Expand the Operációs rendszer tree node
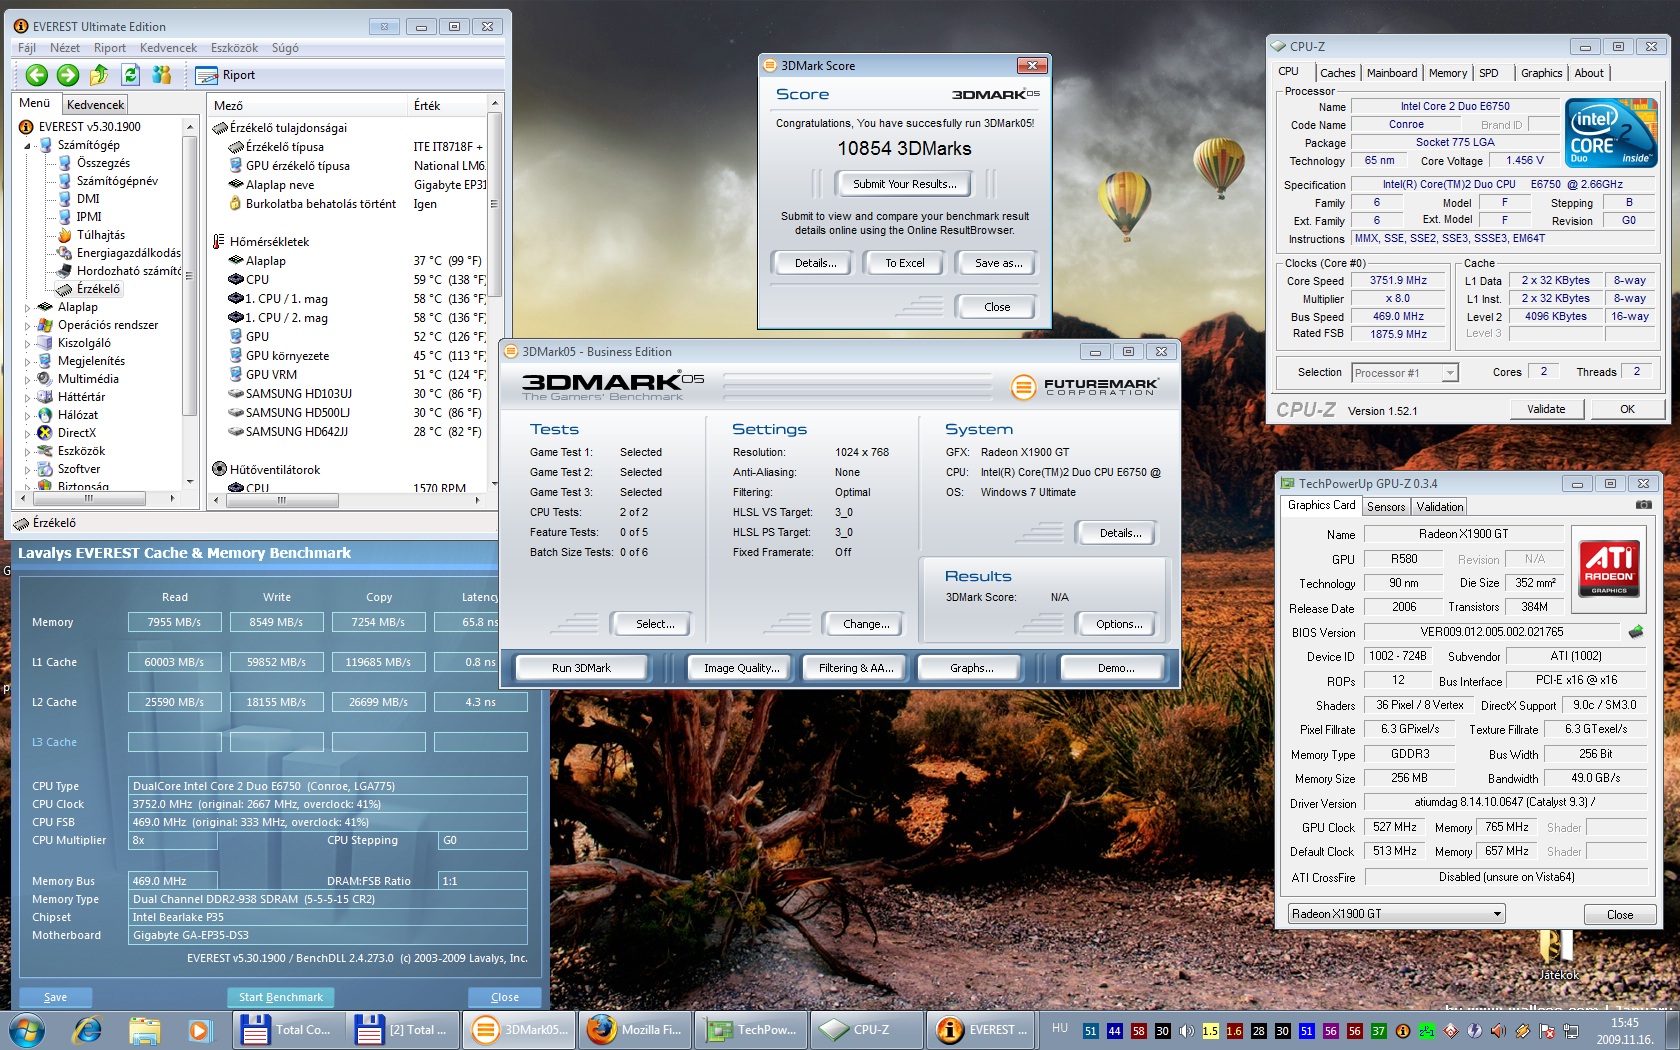The height and width of the screenshot is (1050, 1680). point(28,326)
